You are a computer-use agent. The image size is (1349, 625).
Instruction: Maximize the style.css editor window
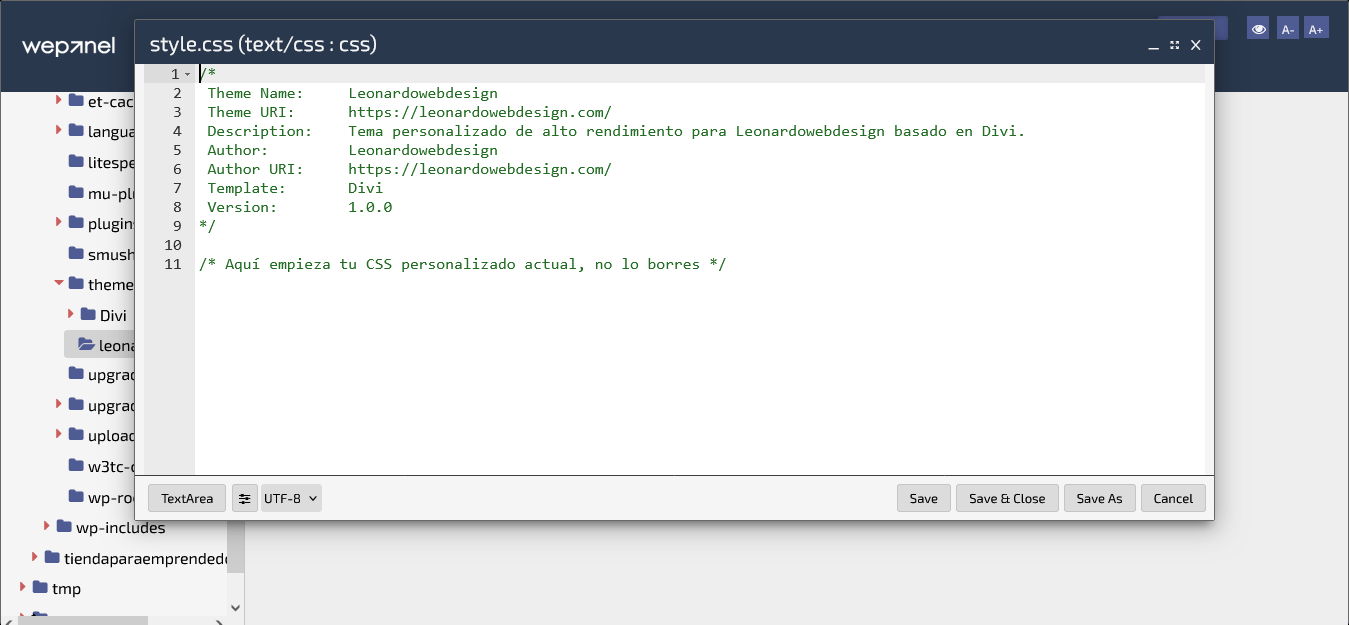pyautogui.click(x=1174, y=45)
